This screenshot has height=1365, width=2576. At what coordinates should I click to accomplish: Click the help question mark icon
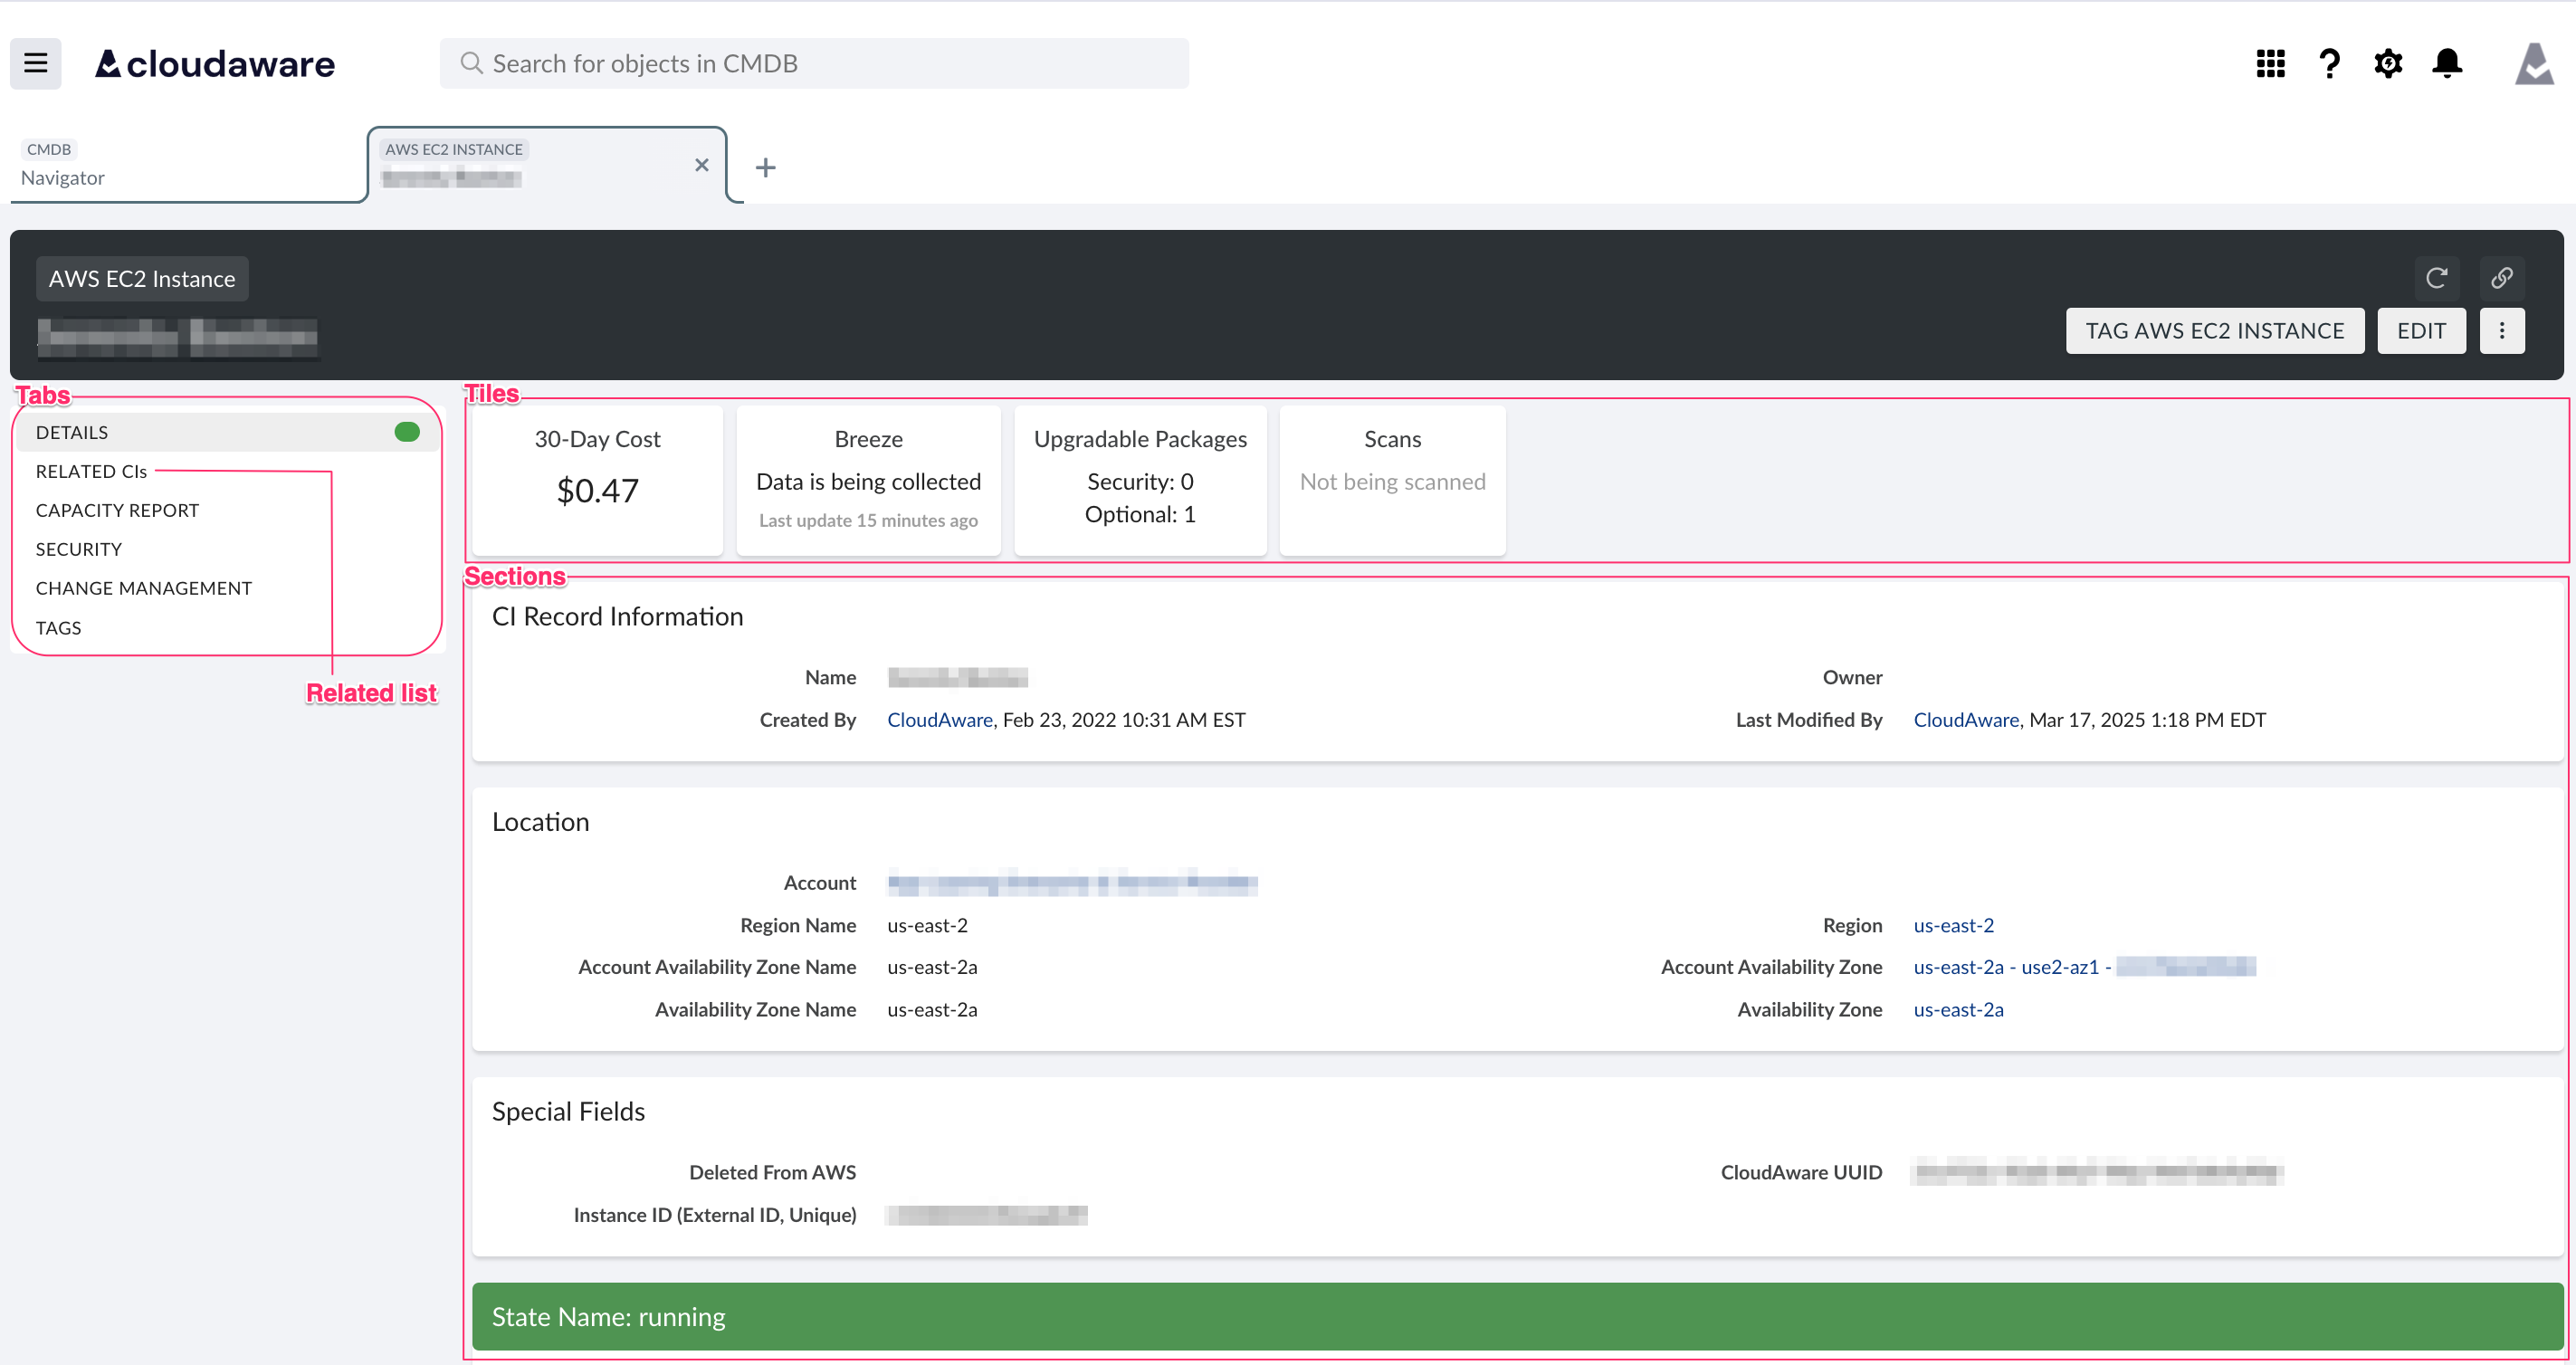pos(2329,63)
